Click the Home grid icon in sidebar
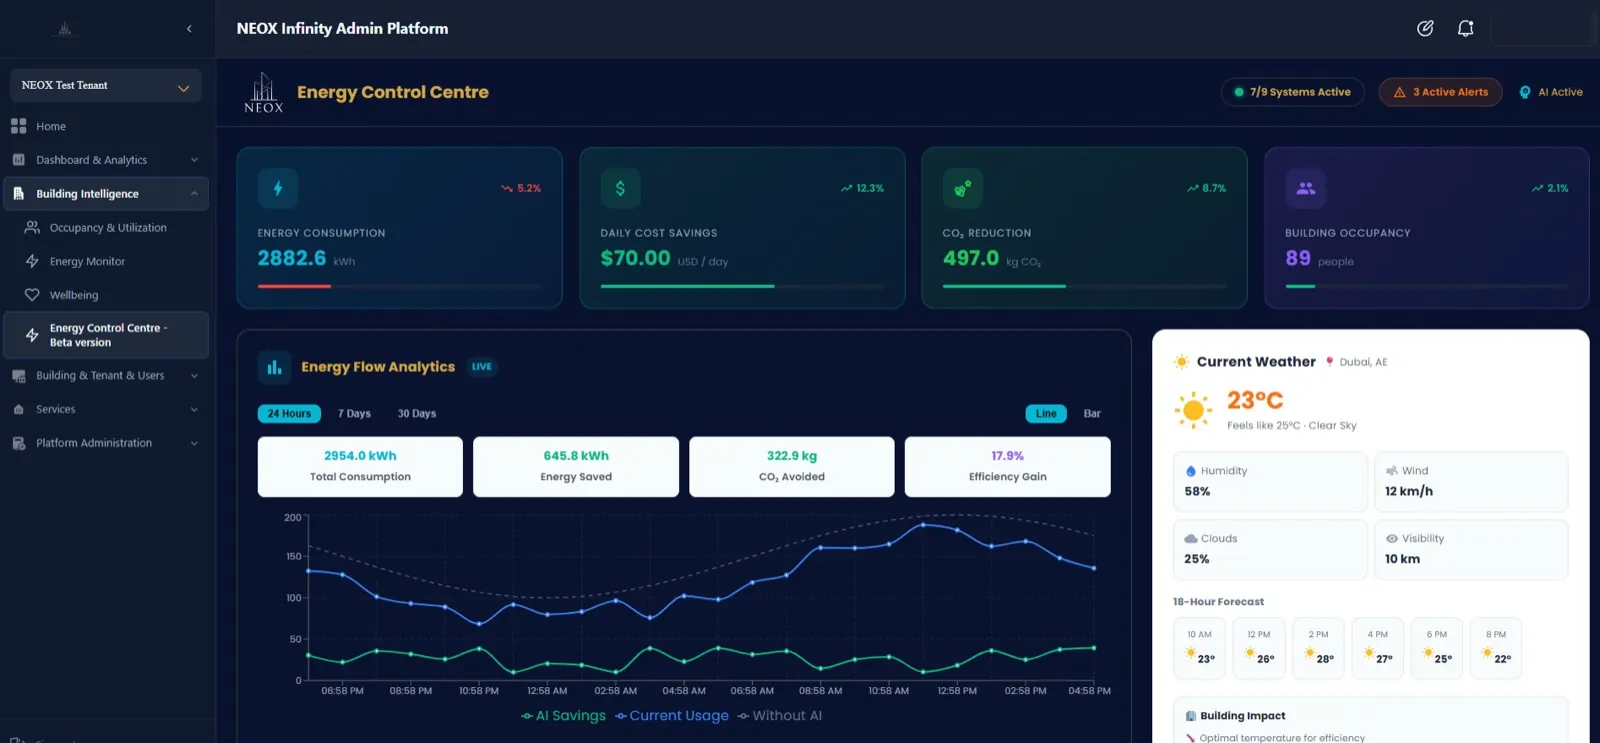The height and width of the screenshot is (743, 1600). [x=18, y=126]
